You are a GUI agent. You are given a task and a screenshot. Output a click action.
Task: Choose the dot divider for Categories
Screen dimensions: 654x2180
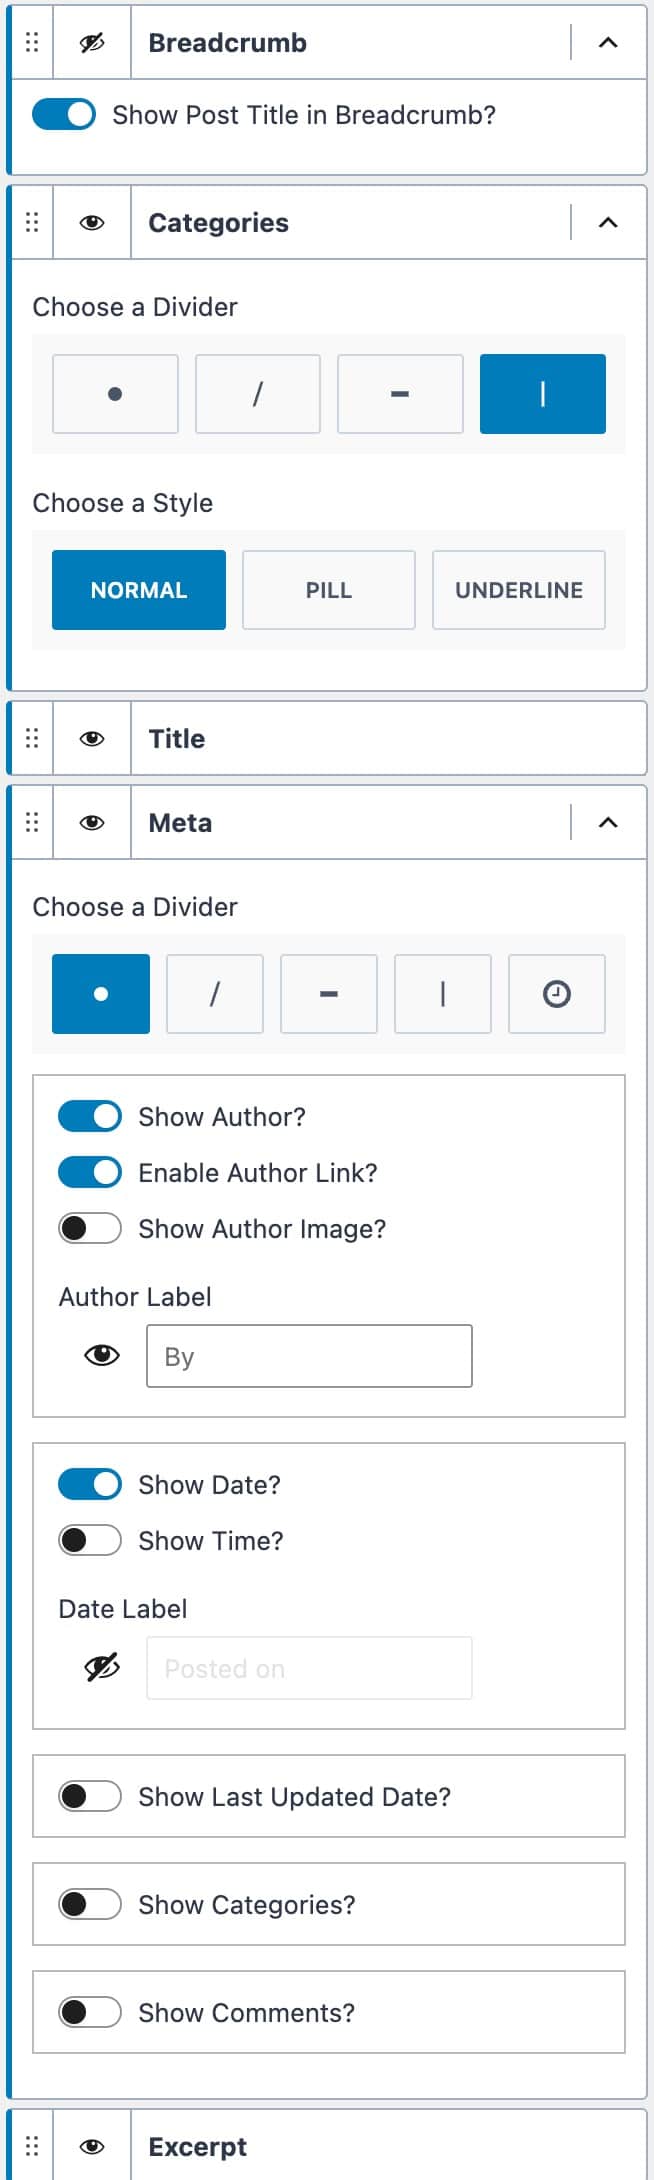tap(115, 393)
